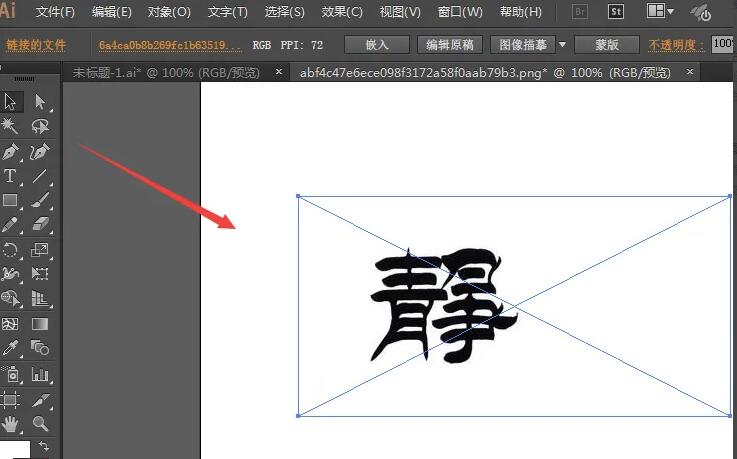
Task: Expand the 图像描摹 preset dropdown arrow
Action: coord(562,45)
